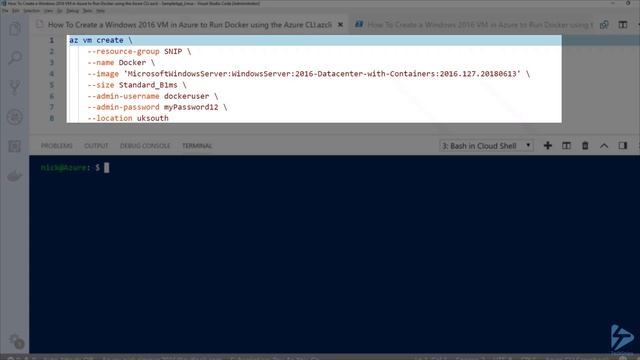Switch to the TERMINAL panel tab
Screen dimensions: 640x360
click(x=197, y=146)
